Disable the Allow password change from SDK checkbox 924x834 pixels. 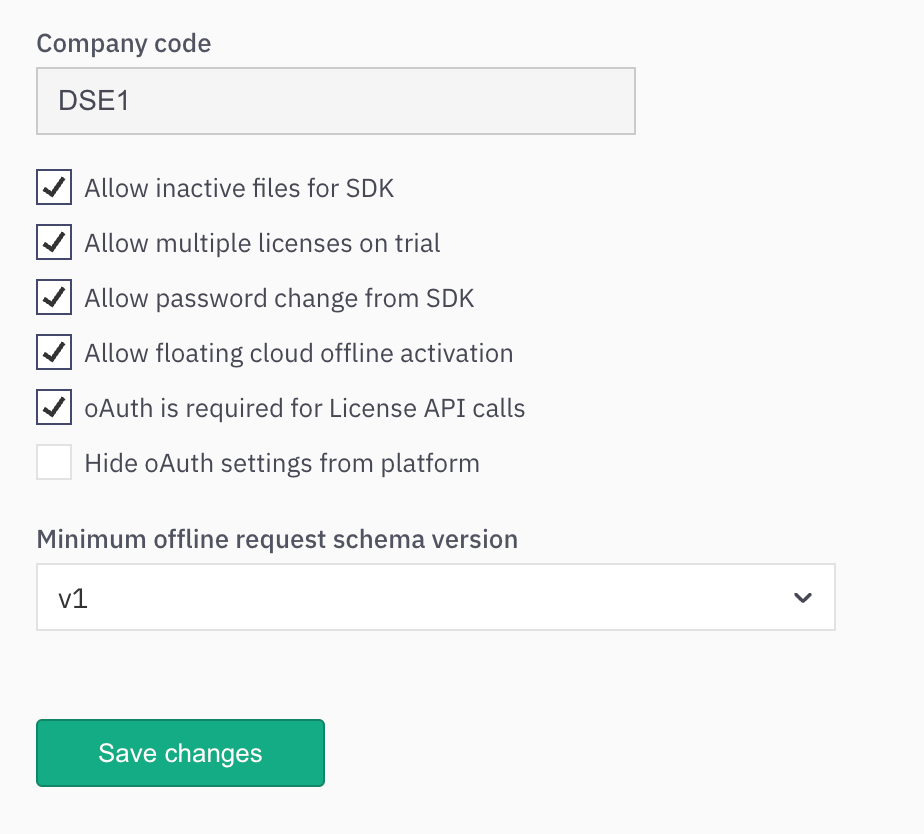click(x=54, y=297)
